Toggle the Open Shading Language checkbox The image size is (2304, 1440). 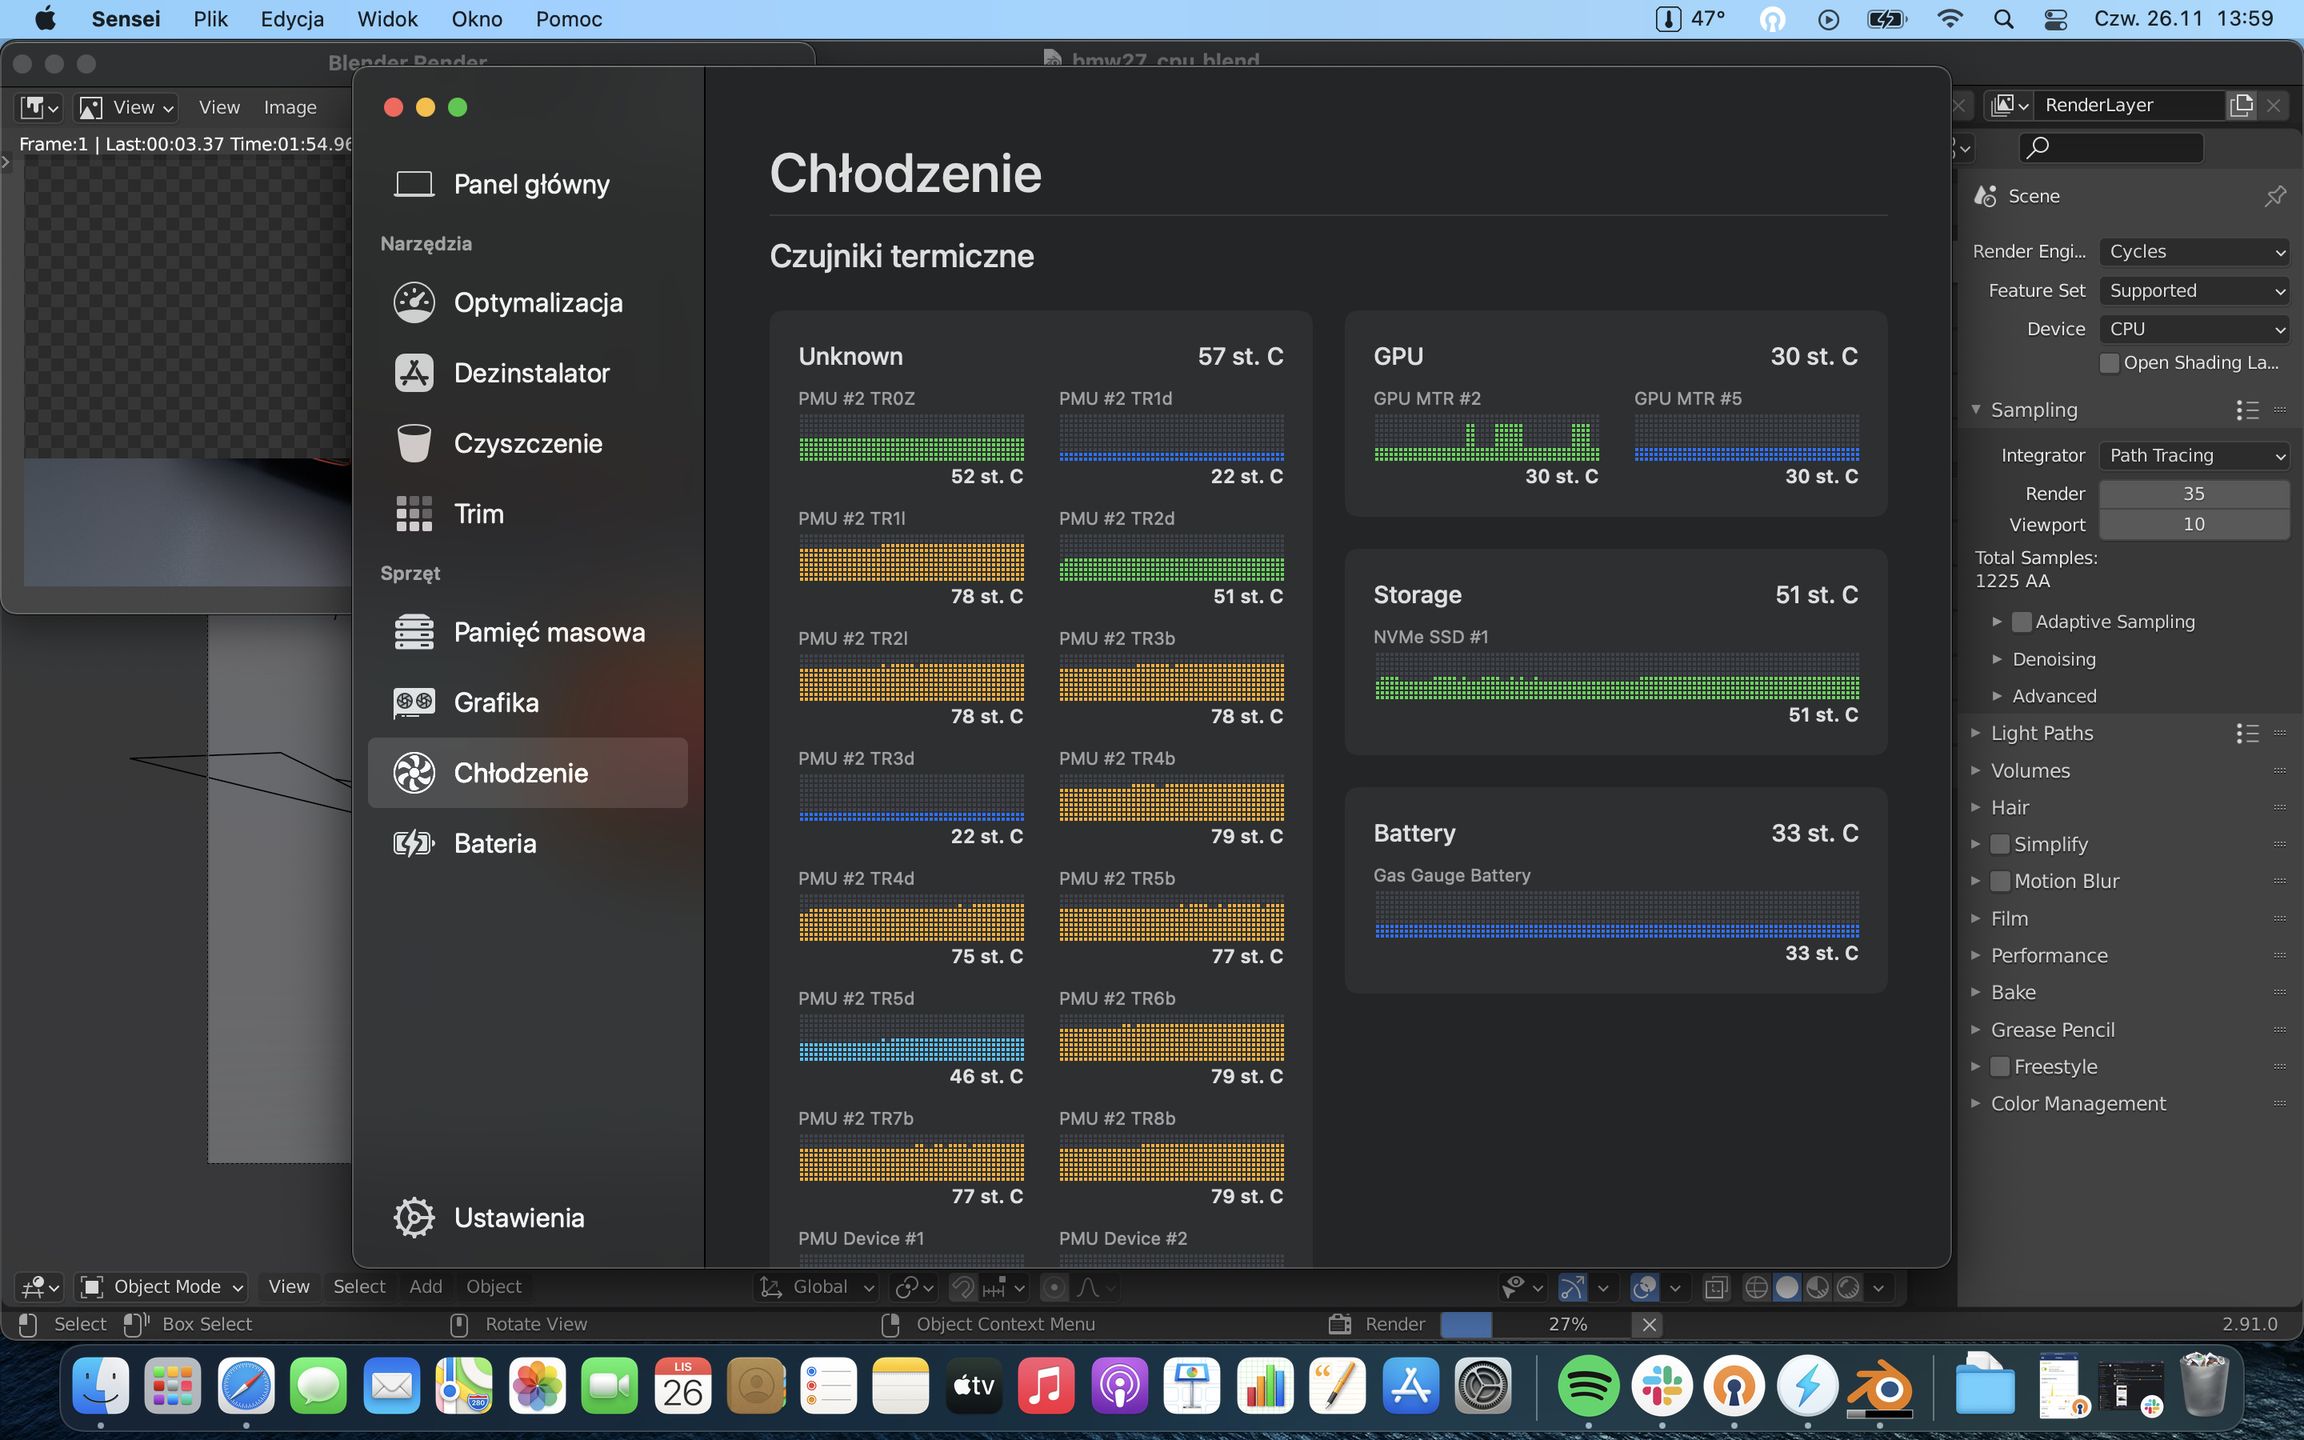click(x=2110, y=363)
